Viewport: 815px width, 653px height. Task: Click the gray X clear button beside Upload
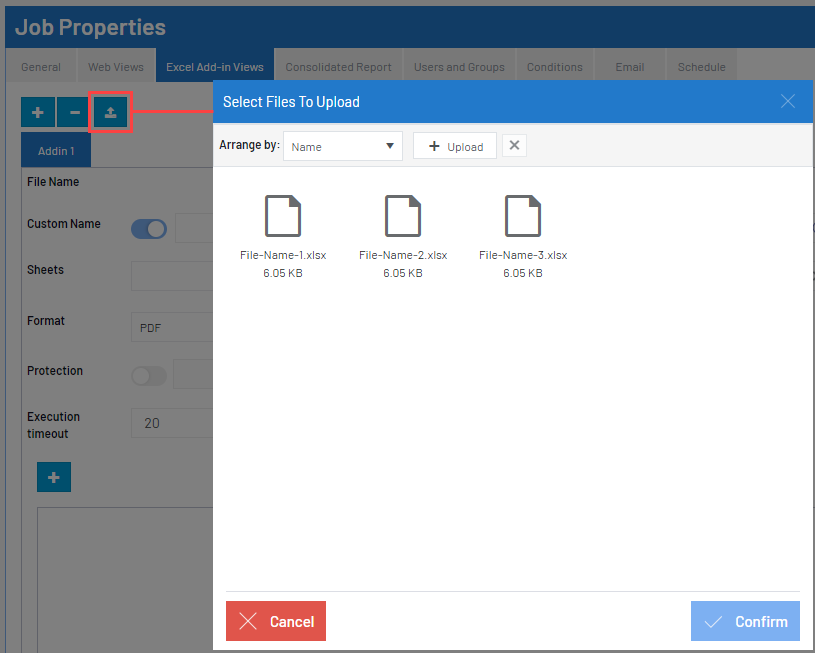[x=514, y=146]
